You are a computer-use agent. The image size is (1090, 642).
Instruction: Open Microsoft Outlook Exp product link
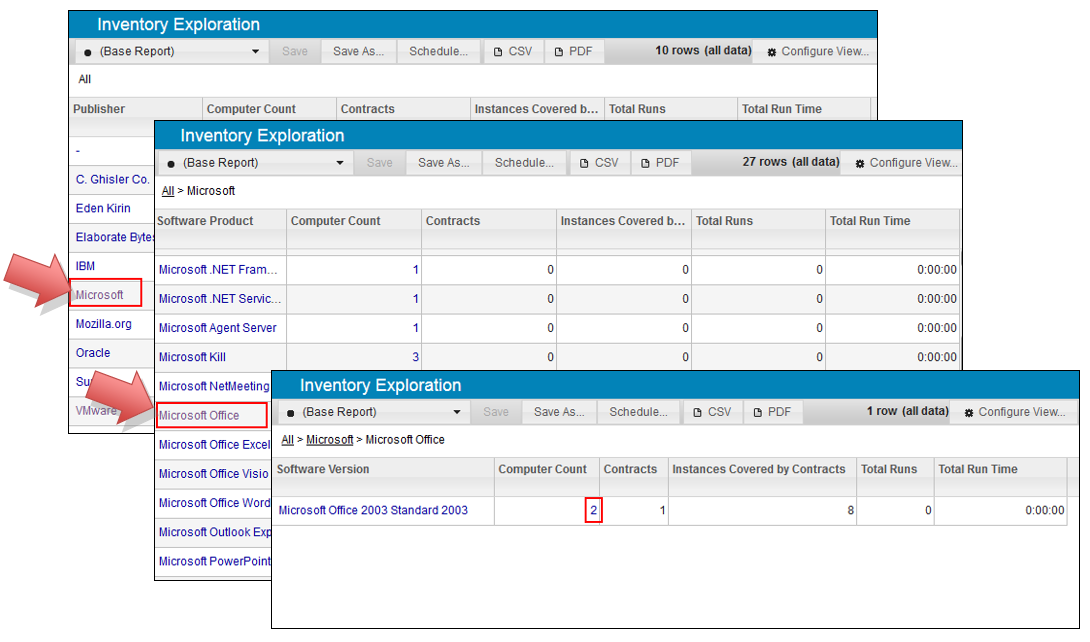pos(215,532)
